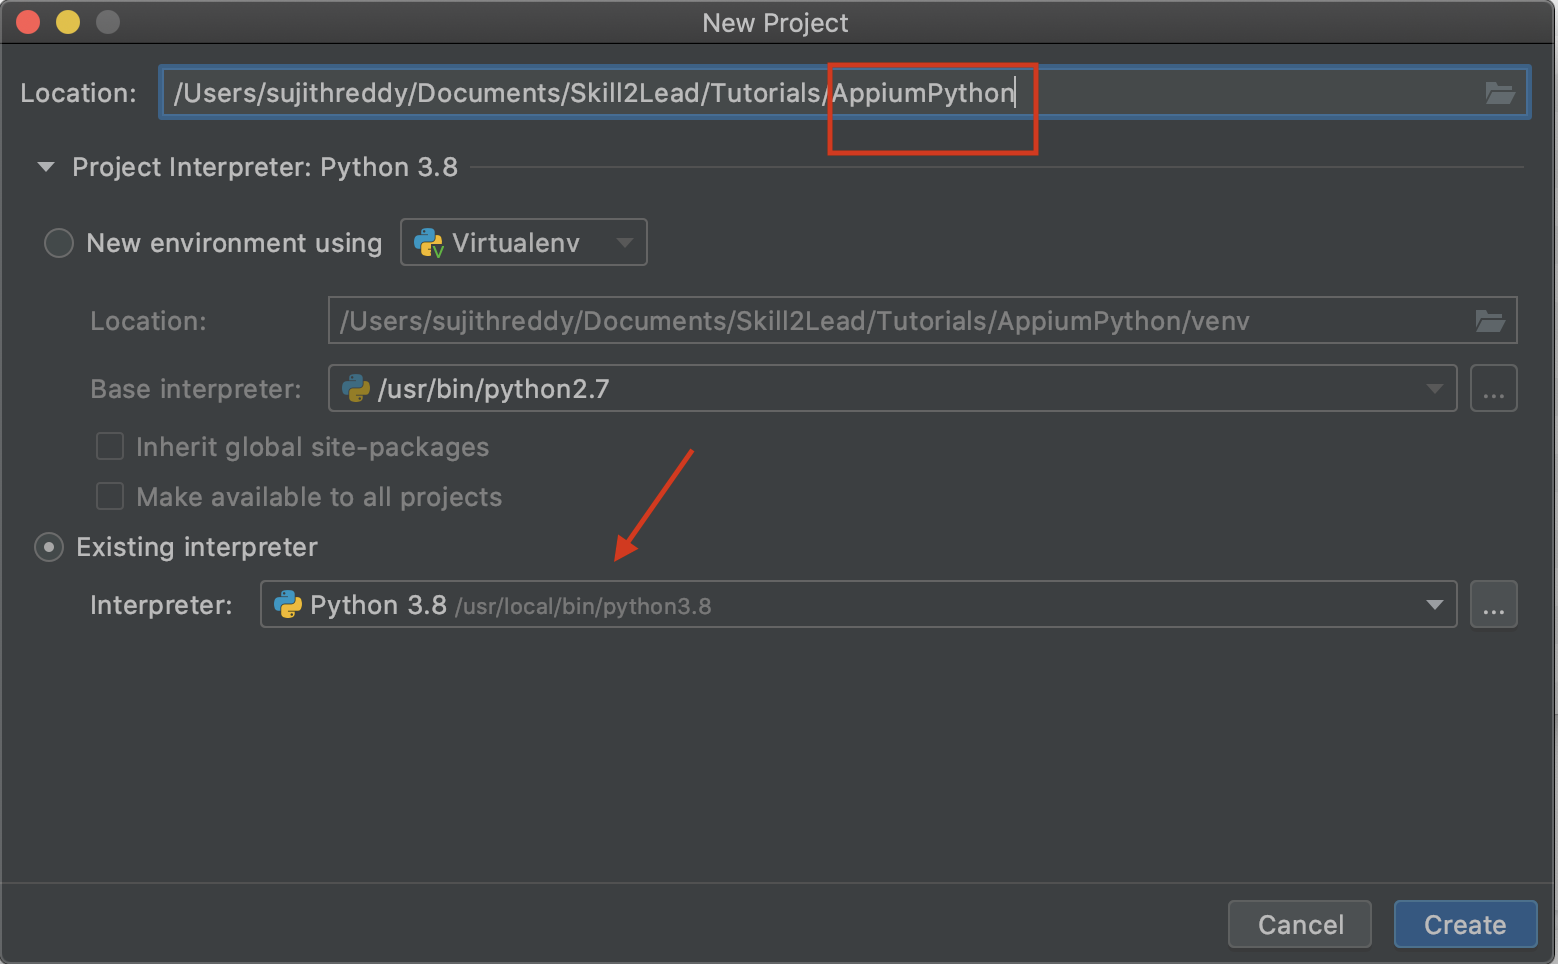Open the ellipsis button beside Interpreter dropdown
Screen dimensions: 1558x964
point(1493,605)
